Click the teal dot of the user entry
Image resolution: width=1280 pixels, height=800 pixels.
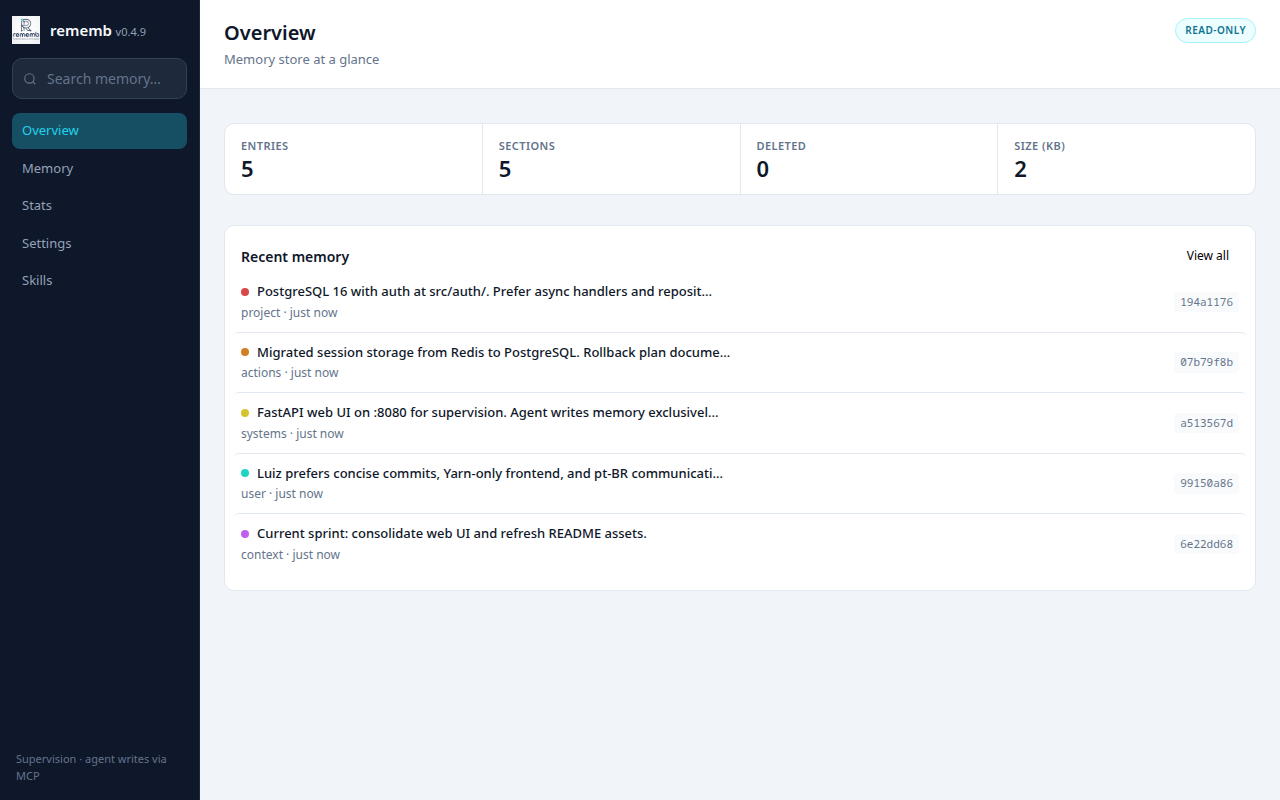(245, 473)
